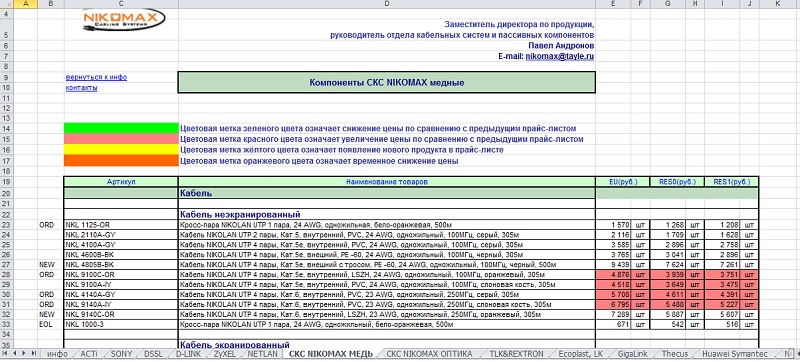
Task: Click article cell 'NKL 4600B-BK'
Action: pos(121,254)
